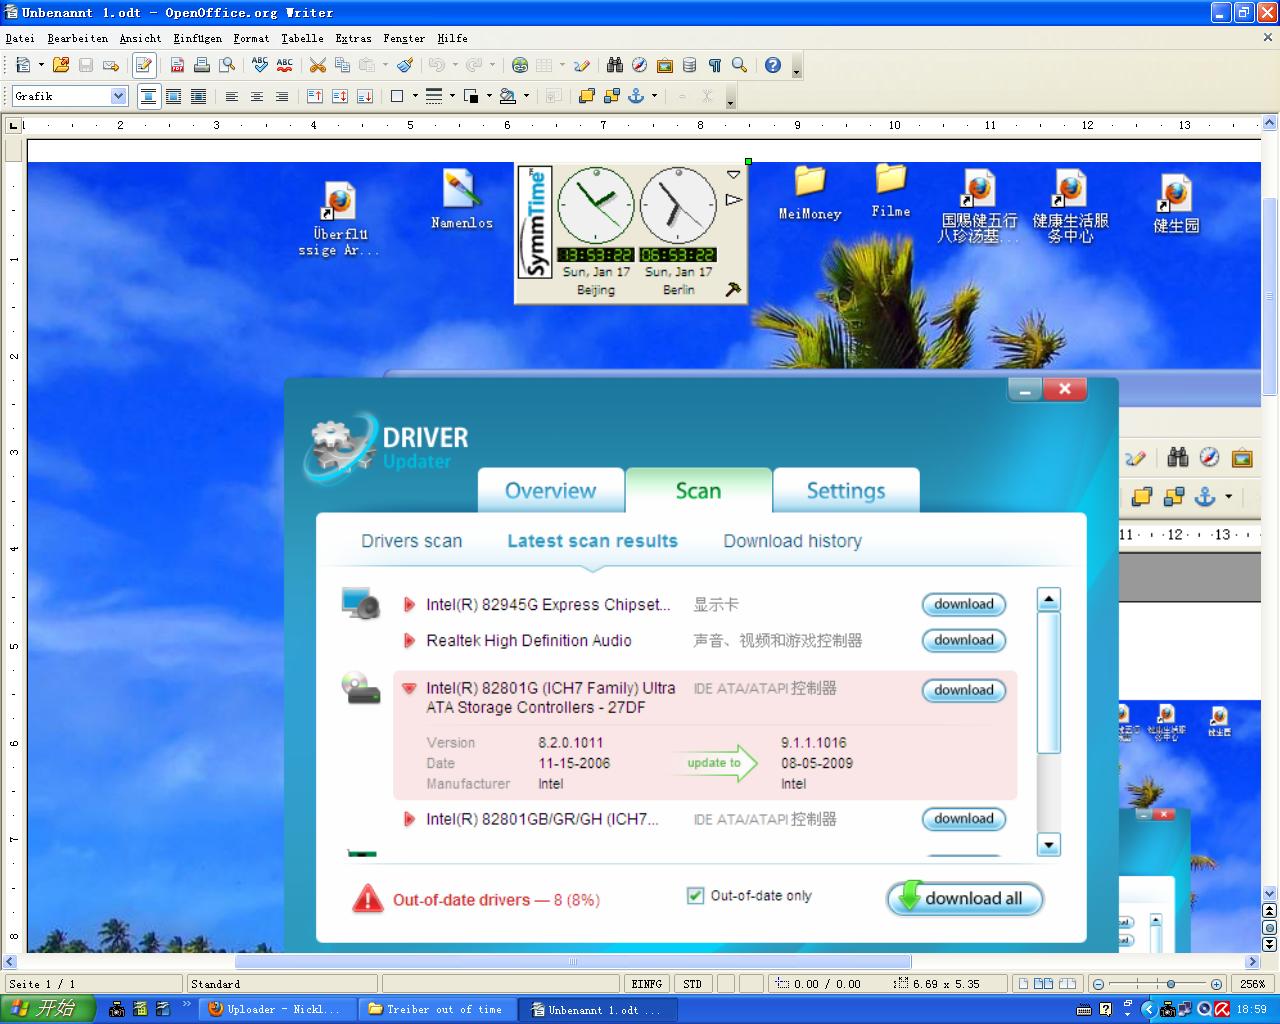Expand the anchor change dropdown arrow
The width and height of the screenshot is (1280, 1024).
pos(654,96)
